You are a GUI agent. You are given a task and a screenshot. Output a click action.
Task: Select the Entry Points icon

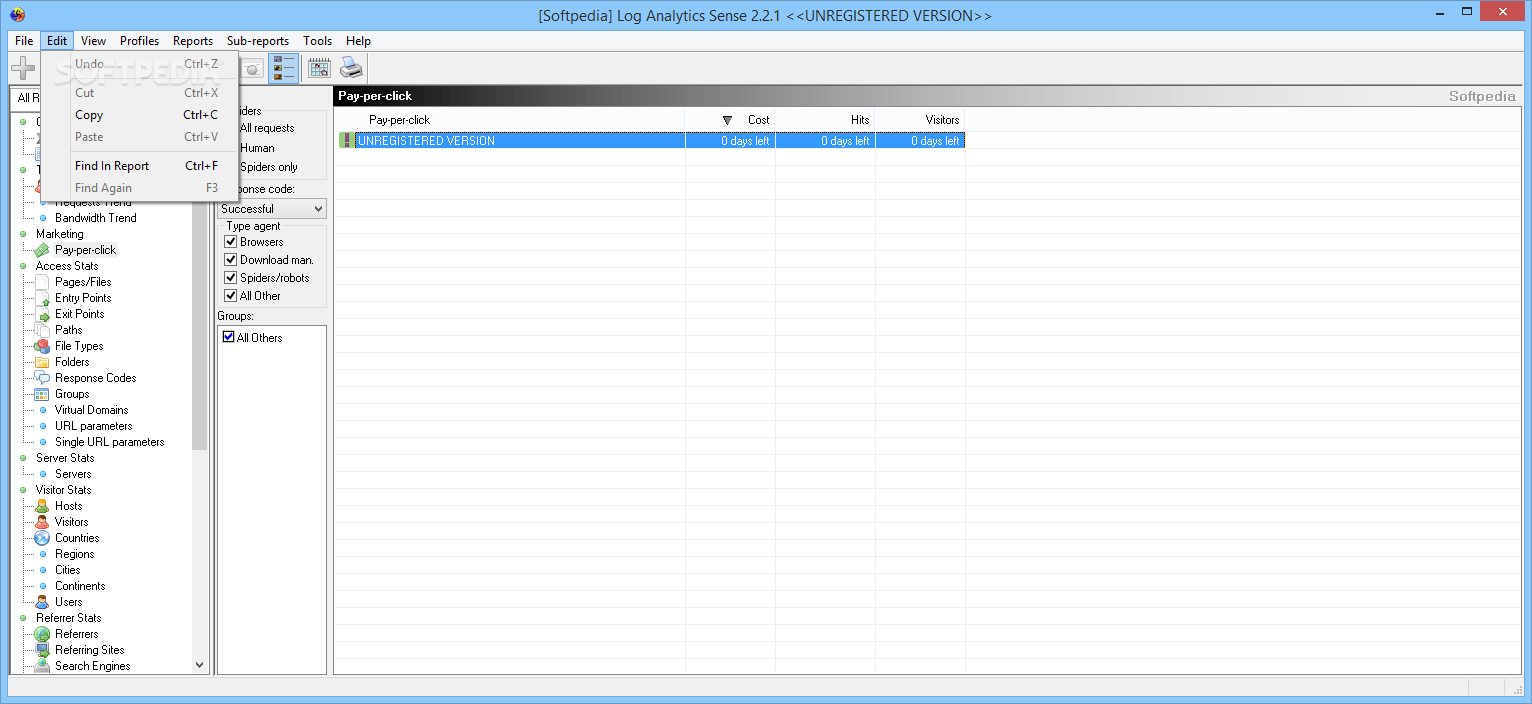tap(42, 298)
